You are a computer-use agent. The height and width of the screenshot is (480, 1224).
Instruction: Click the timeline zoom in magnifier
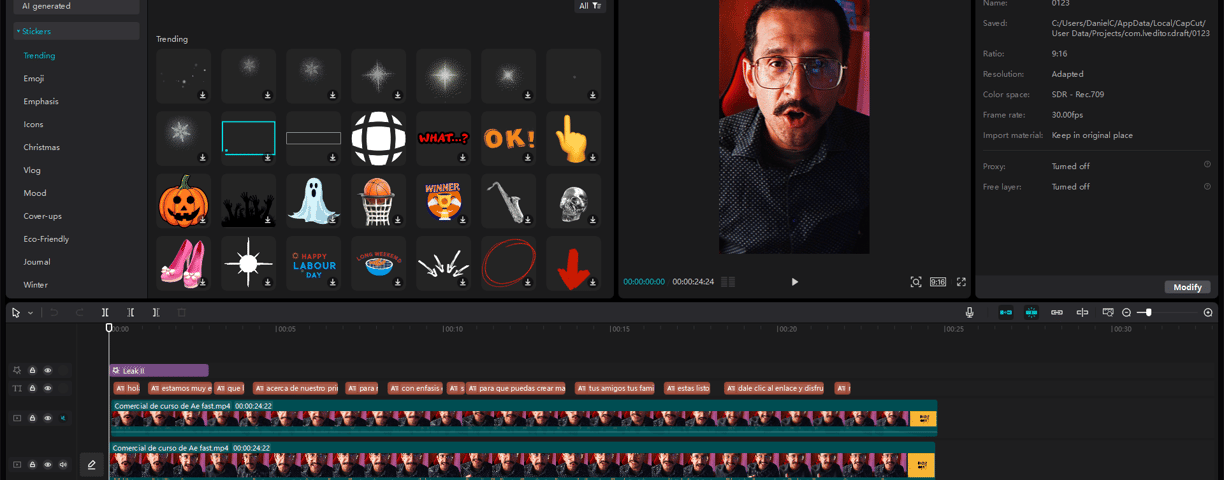coord(1208,313)
